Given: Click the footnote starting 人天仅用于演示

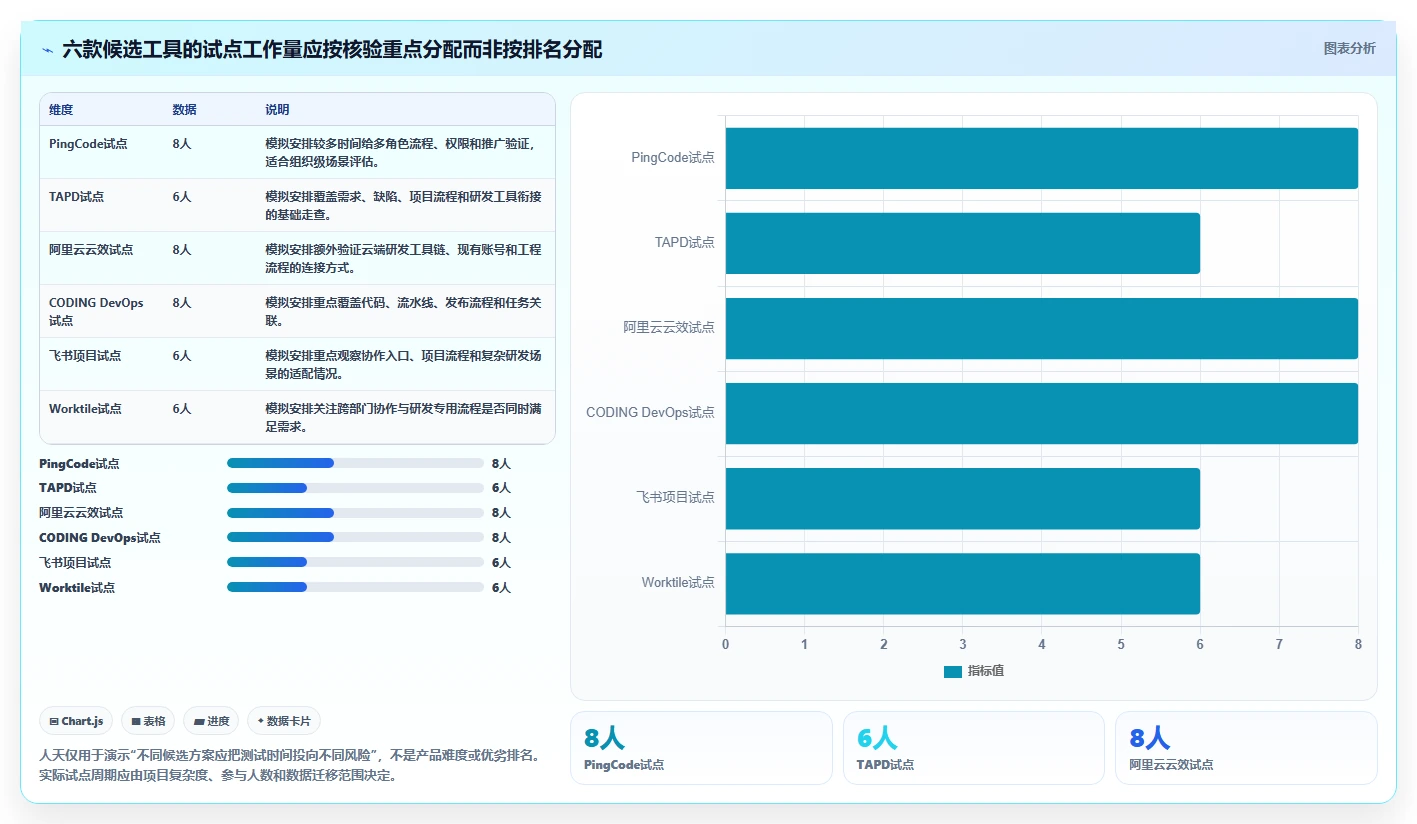Looking at the screenshot, I should 292,765.
